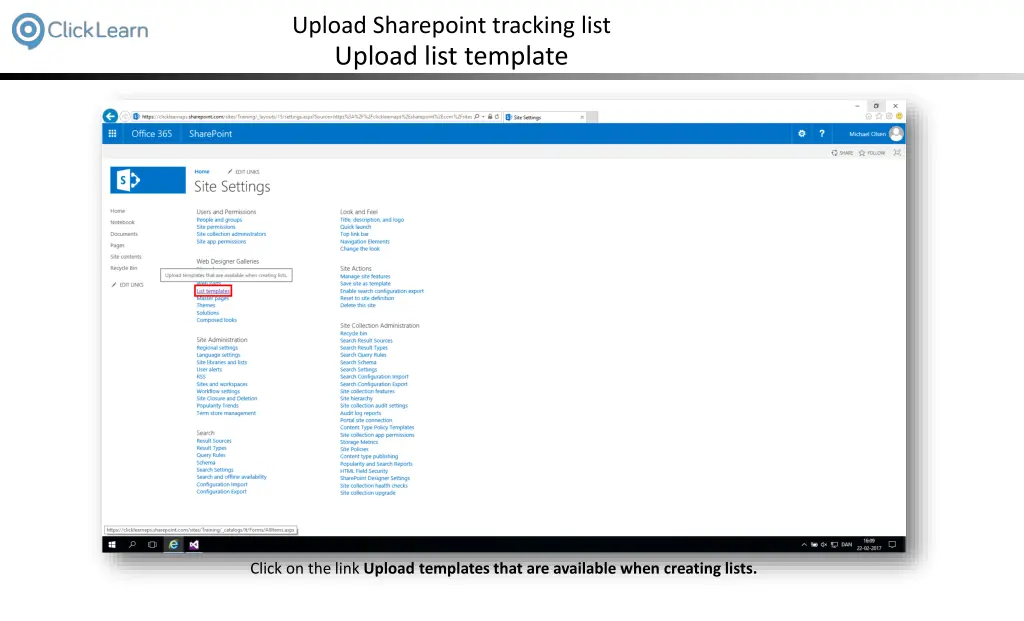Open Documents in the left navigation
Viewport: 1024px width, 621px height.
pyautogui.click(x=124, y=234)
